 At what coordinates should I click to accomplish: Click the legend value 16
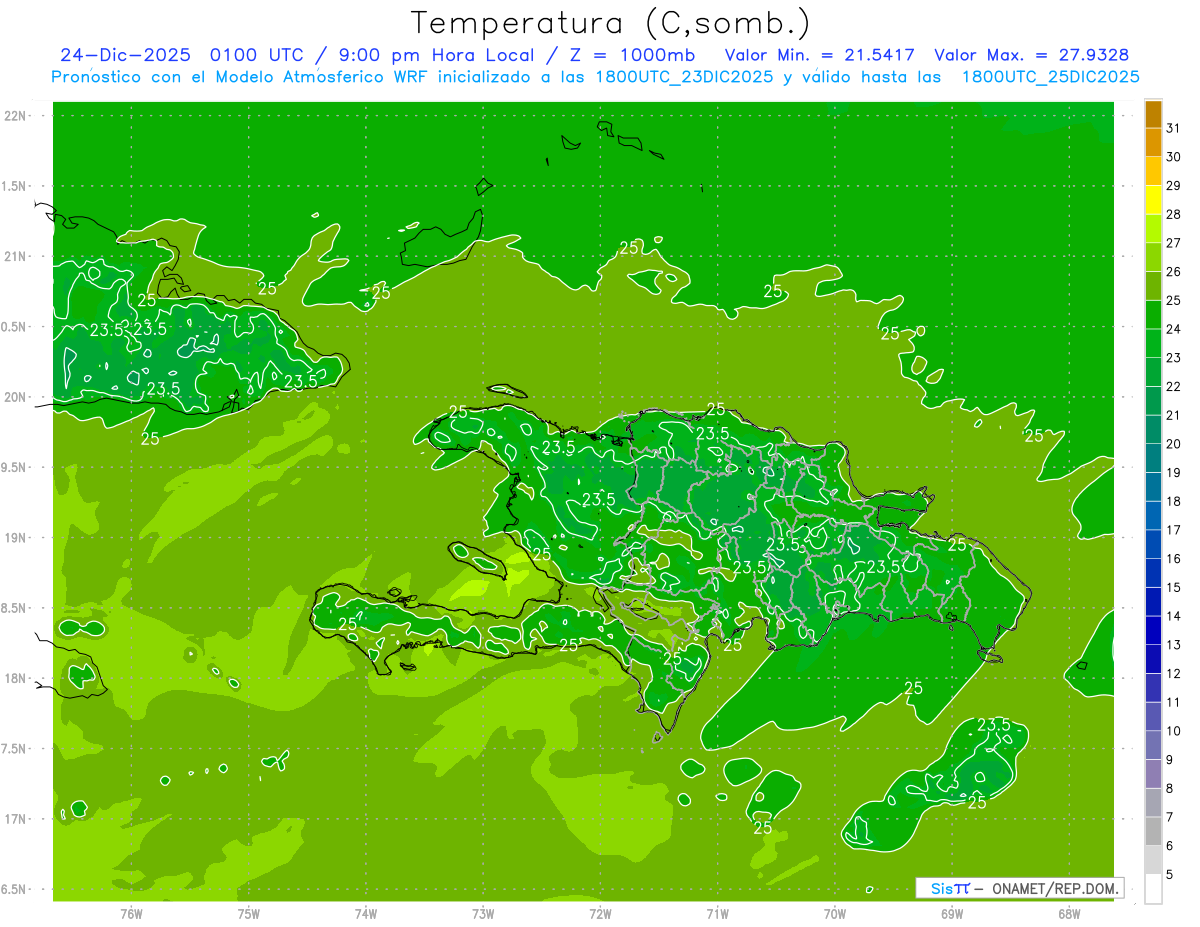pyautogui.click(x=1174, y=559)
